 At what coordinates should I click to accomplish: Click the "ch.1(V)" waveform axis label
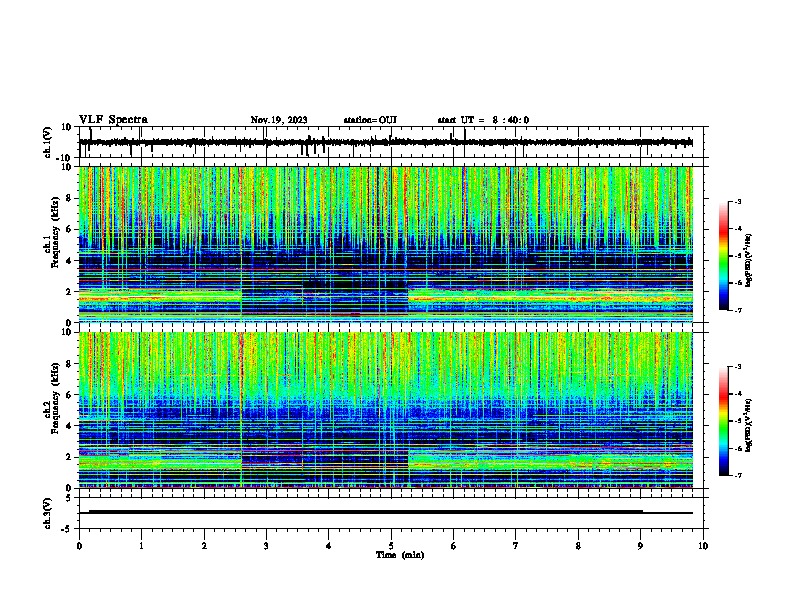click(48, 142)
